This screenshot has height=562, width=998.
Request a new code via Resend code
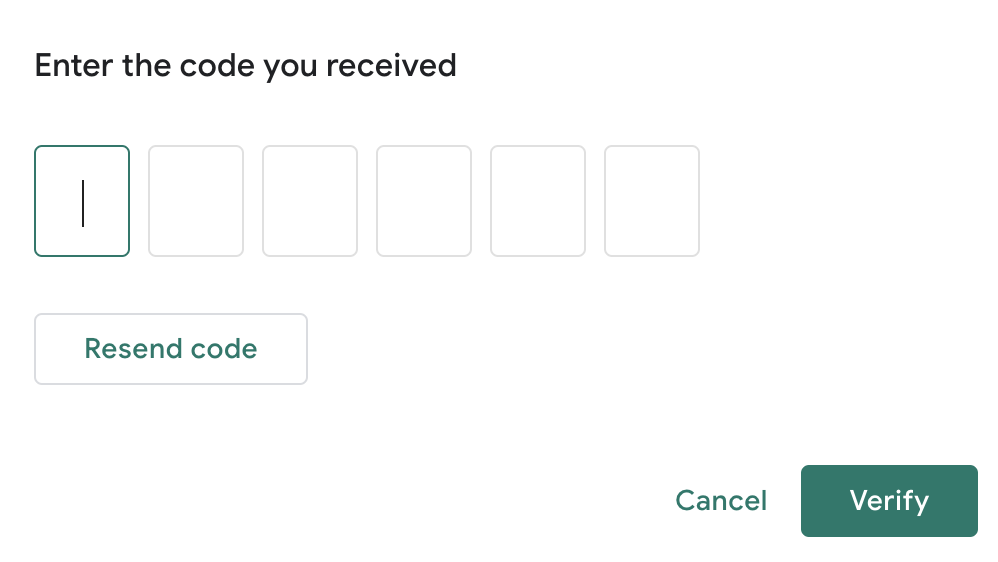[x=171, y=349]
